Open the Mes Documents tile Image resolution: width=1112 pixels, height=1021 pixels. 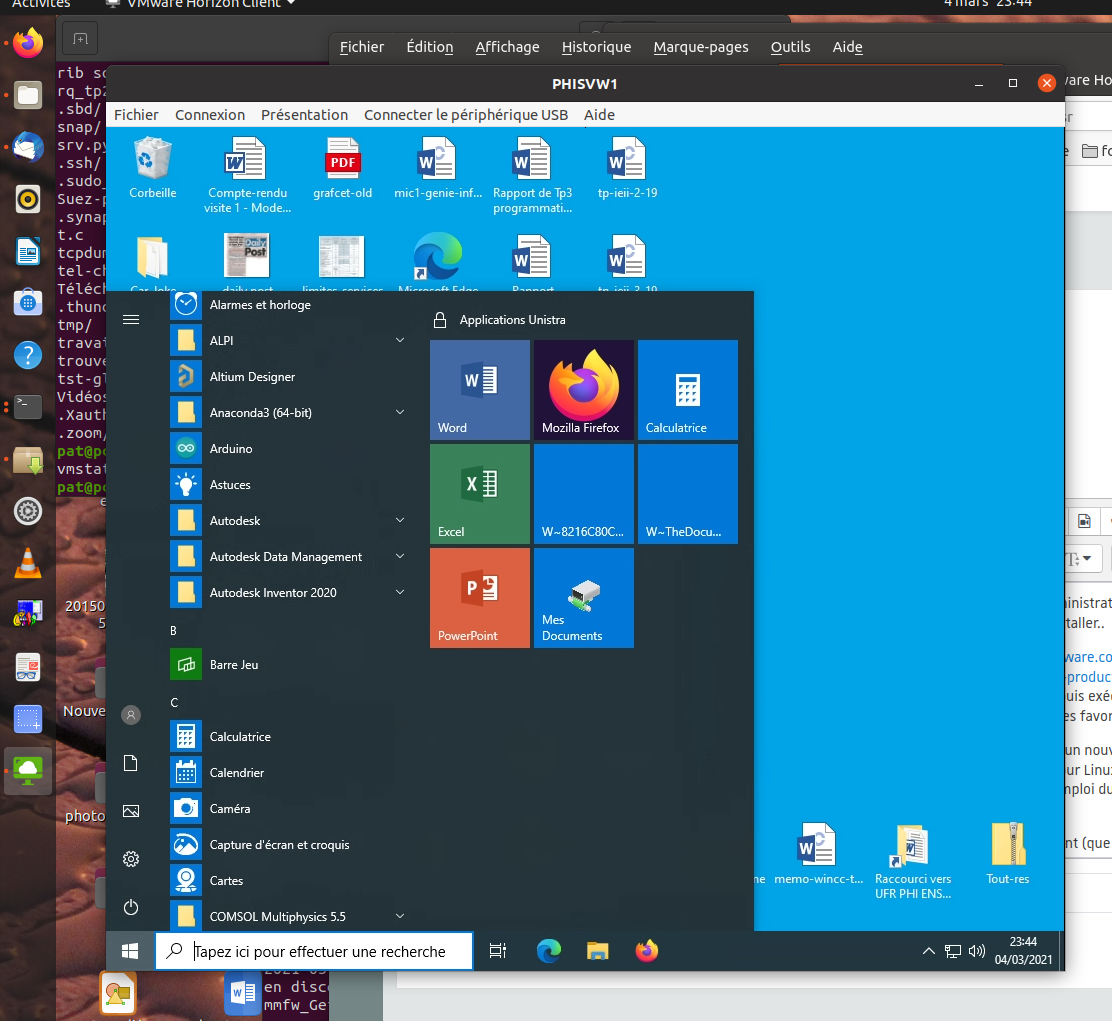584,598
